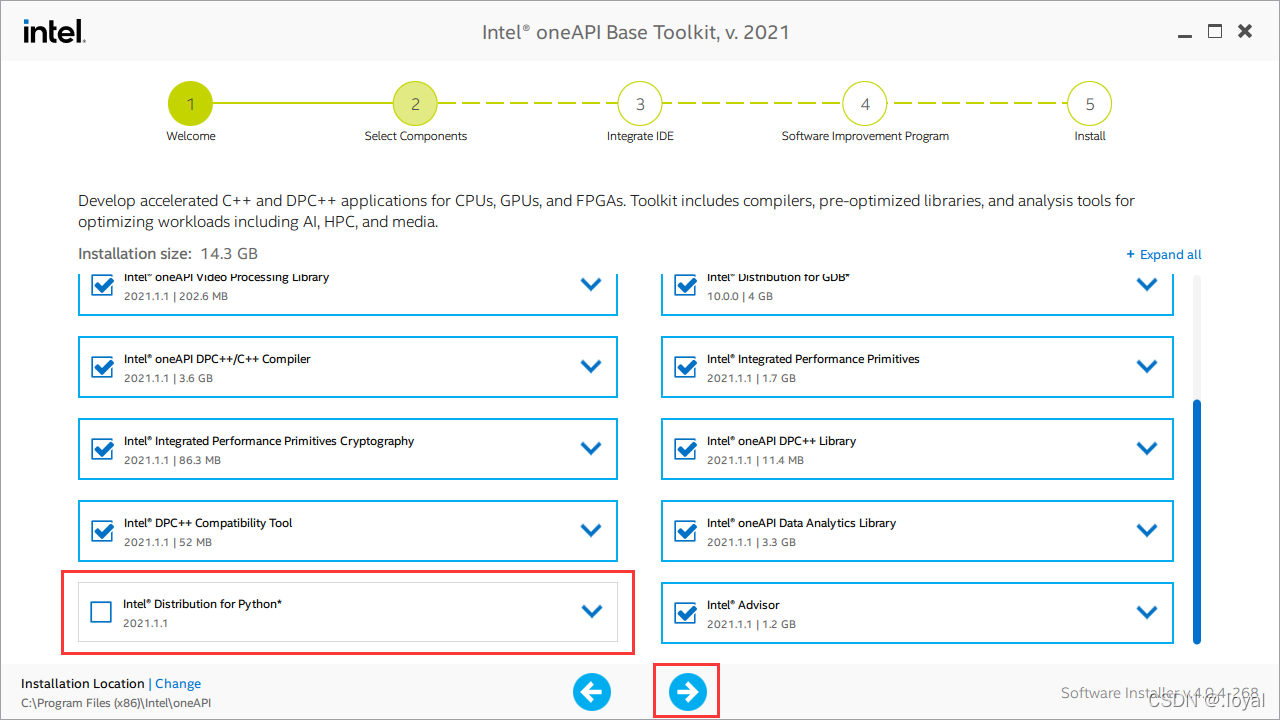This screenshot has width=1280, height=720.
Task: Click the Software Installer version text
Action: pos(1159,693)
